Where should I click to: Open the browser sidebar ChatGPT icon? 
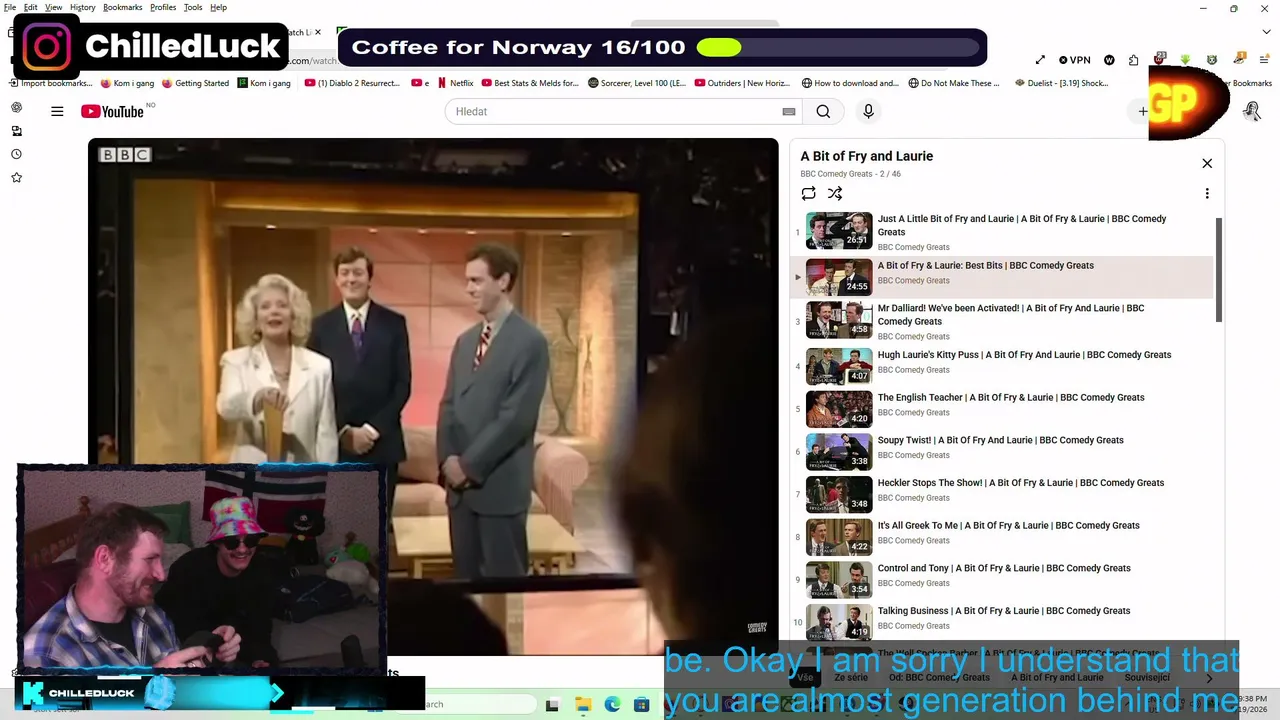16,108
